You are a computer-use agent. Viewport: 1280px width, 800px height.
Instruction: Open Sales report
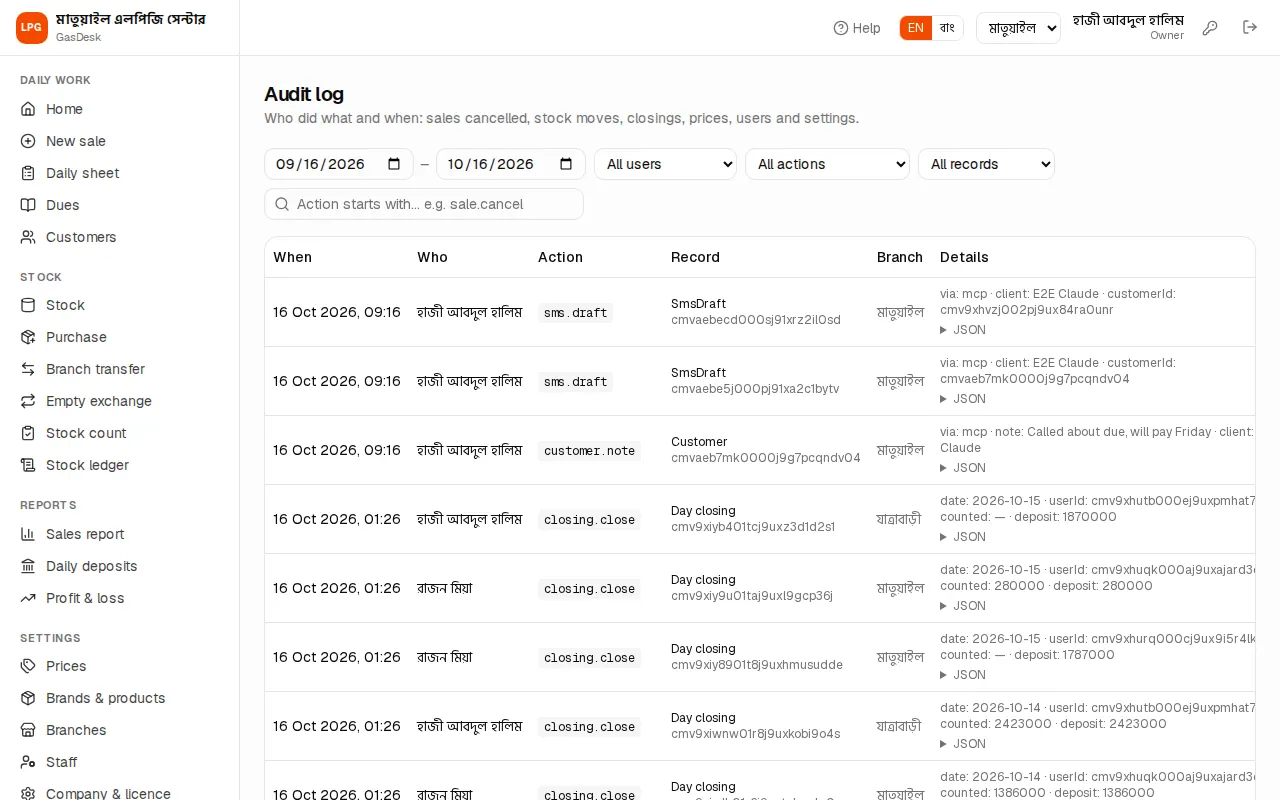120,534
